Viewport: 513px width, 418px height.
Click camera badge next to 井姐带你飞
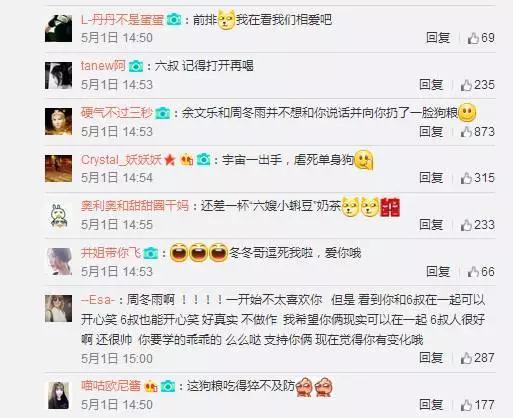click(150, 253)
